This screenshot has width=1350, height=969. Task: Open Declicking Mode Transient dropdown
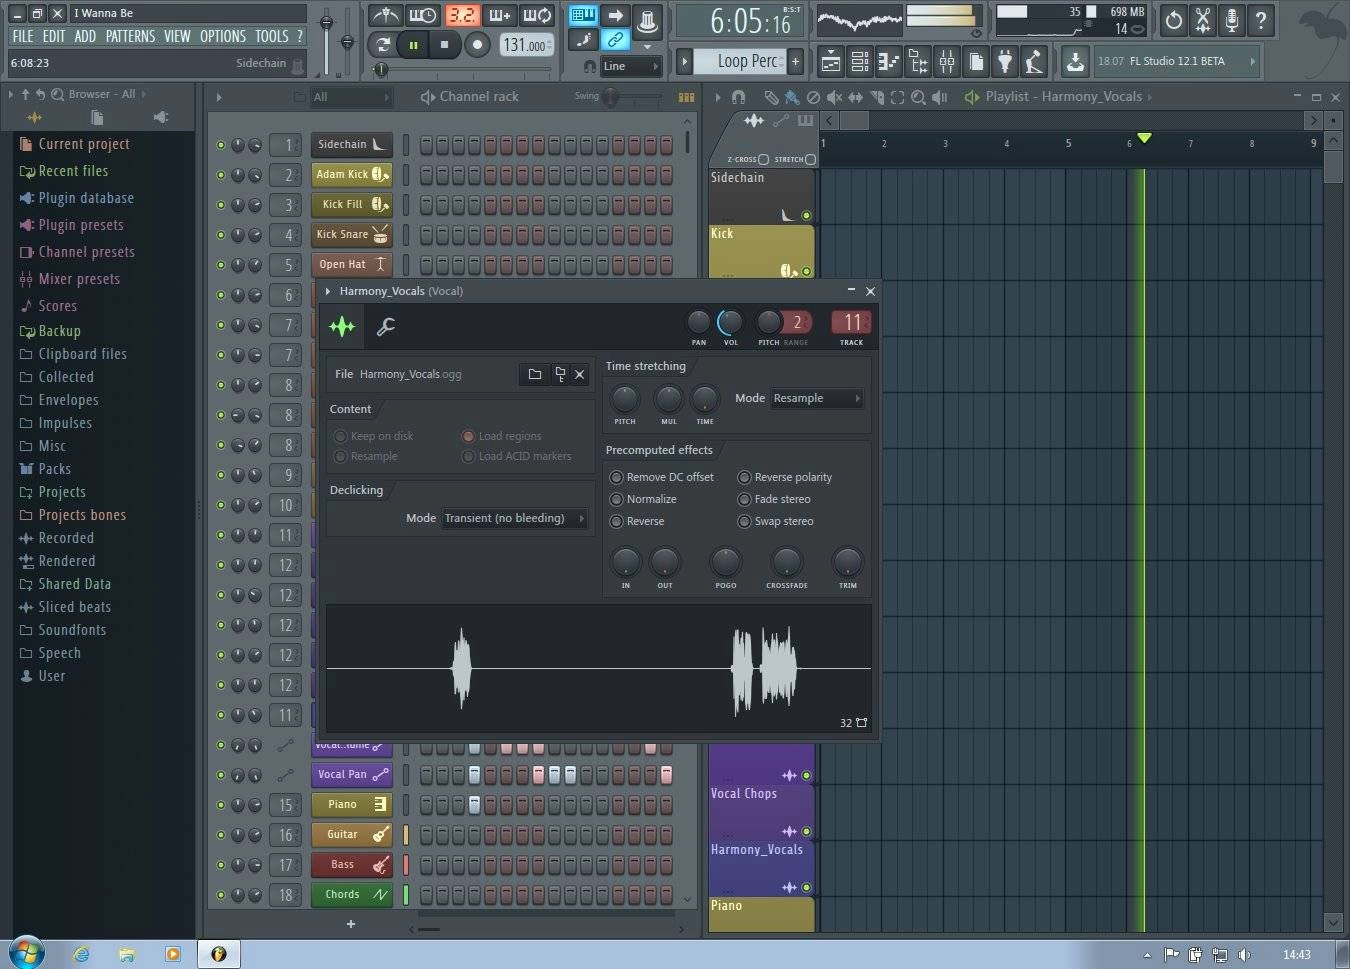pos(514,518)
